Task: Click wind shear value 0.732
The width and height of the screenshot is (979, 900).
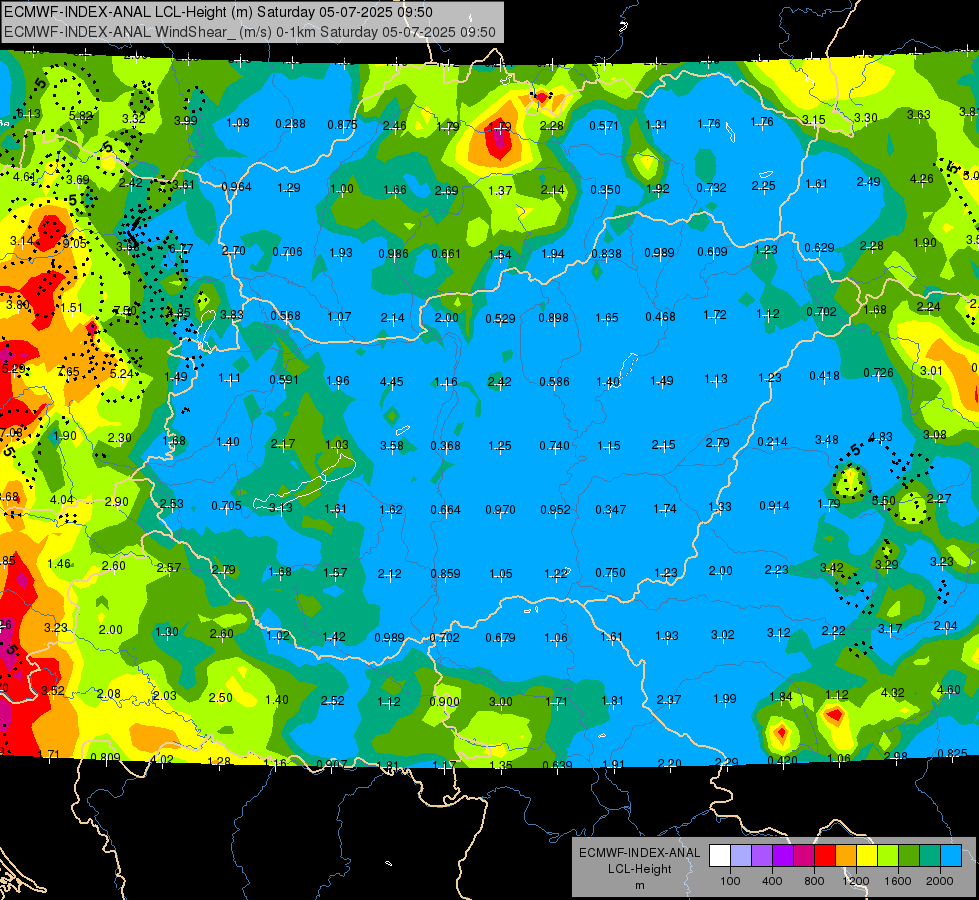Action: click(711, 187)
